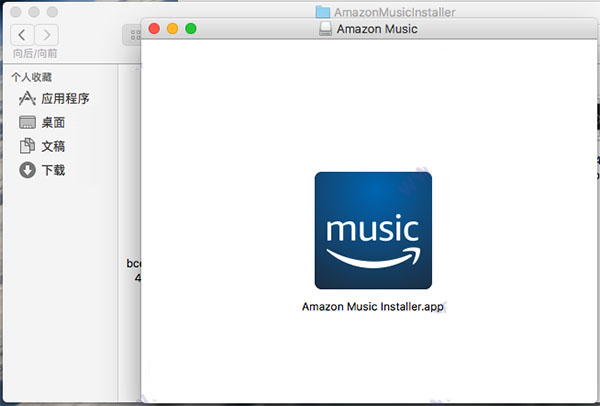Click the AmazonMusicInstaller folder icon in Finder title
The height and width of the screenshot is (406, 600).
click(x=323, y=11)
